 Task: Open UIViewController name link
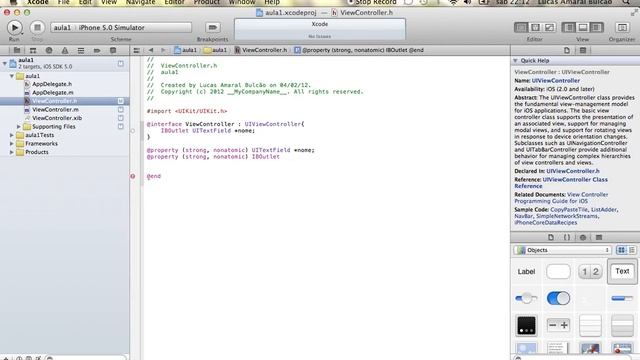(x=556, y=81)
